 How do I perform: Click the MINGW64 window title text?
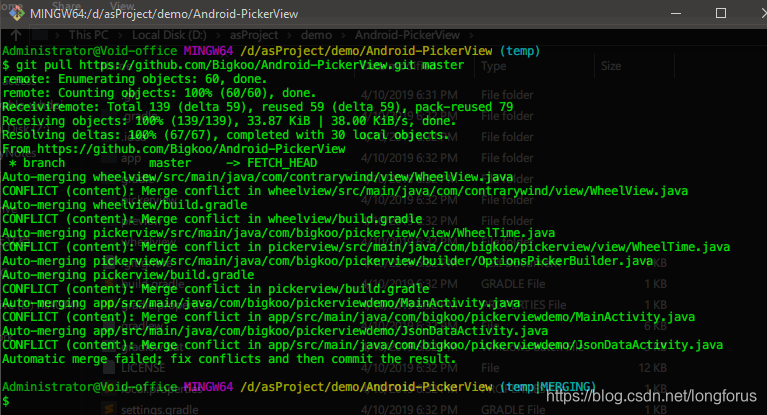point(164,14)
